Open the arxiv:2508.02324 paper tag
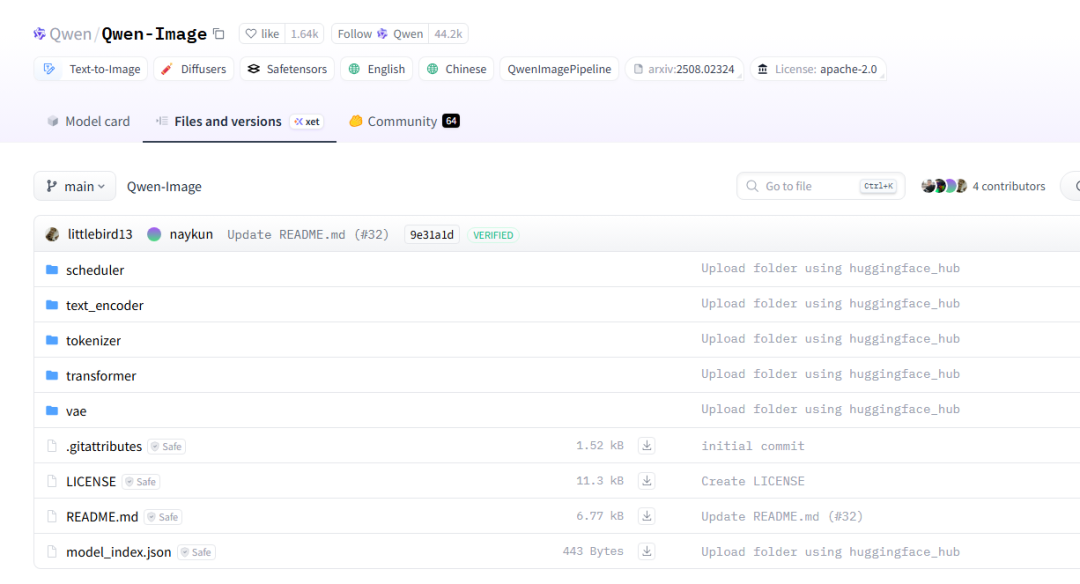 684,69
